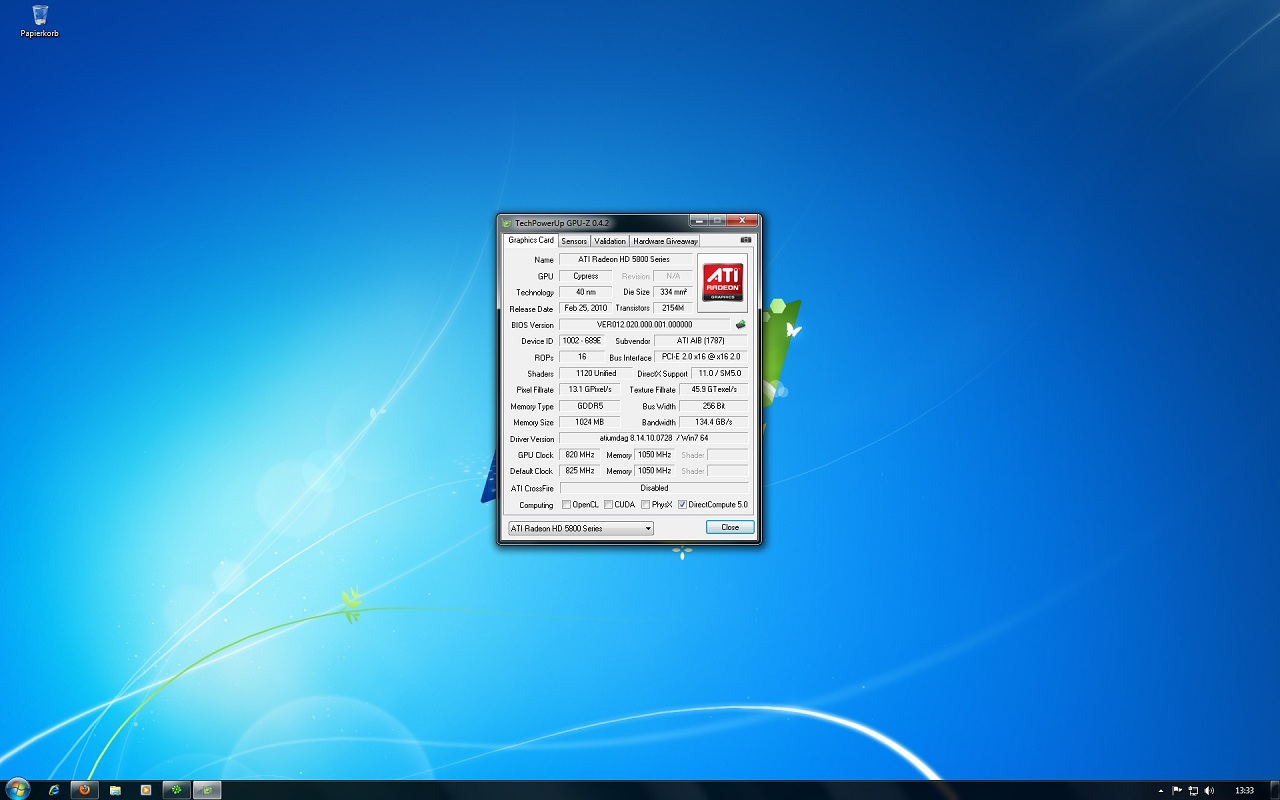Image resolution: width=1280 pixels, height=800 pixels.
Task: Click the Shaders value 1120 Unified
Action: pos(597,374)
